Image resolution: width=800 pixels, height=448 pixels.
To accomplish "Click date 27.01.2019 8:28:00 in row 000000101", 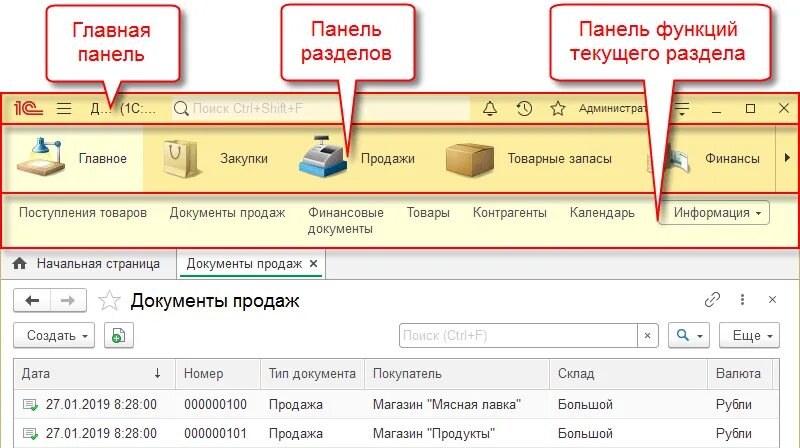I will coord(101,434).
